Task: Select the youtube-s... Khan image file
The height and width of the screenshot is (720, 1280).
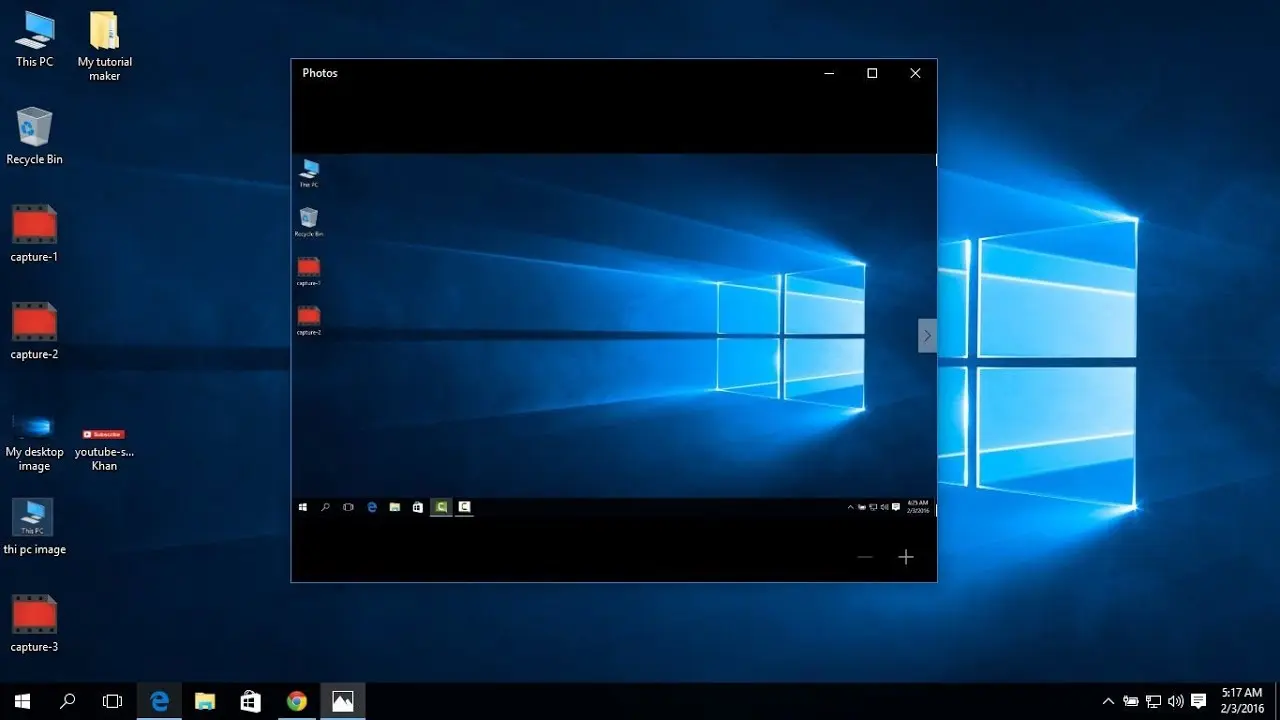Action: [x=104, y=449]
